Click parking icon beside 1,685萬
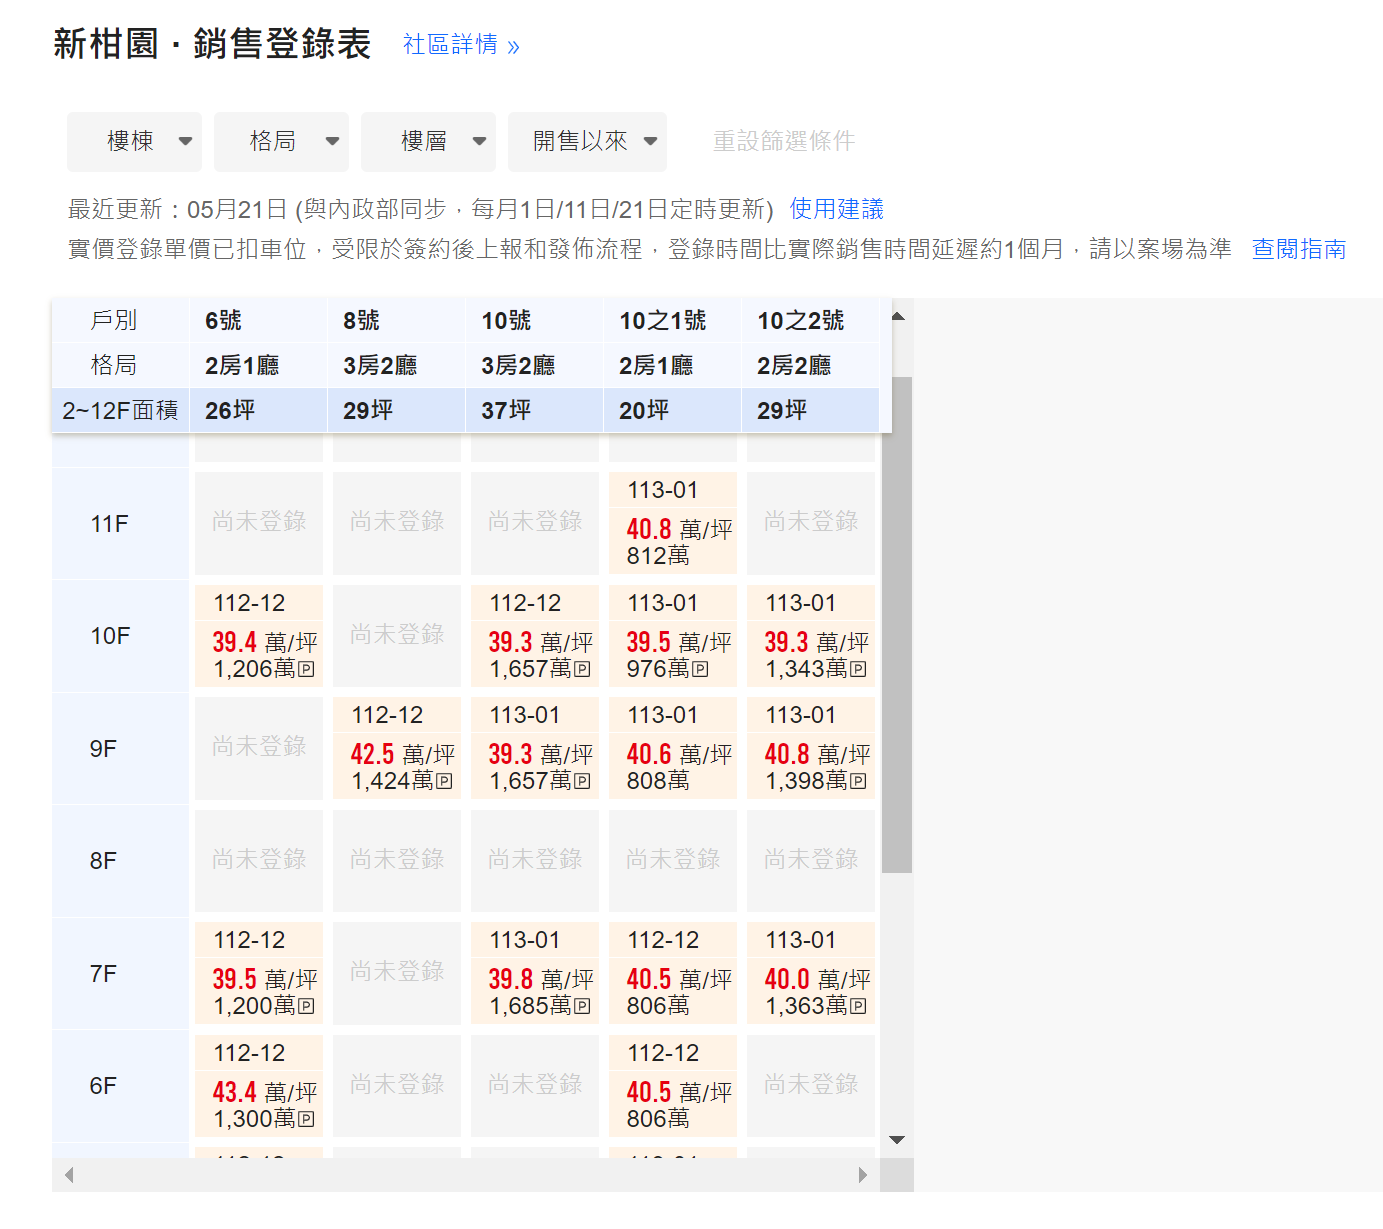This screenshot has width=1383, height=1229. coord(583,1006)
